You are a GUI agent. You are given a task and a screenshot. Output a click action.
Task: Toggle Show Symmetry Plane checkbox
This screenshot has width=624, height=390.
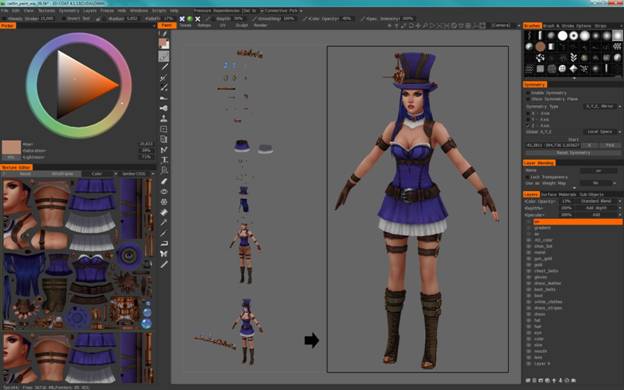point(528,99)
